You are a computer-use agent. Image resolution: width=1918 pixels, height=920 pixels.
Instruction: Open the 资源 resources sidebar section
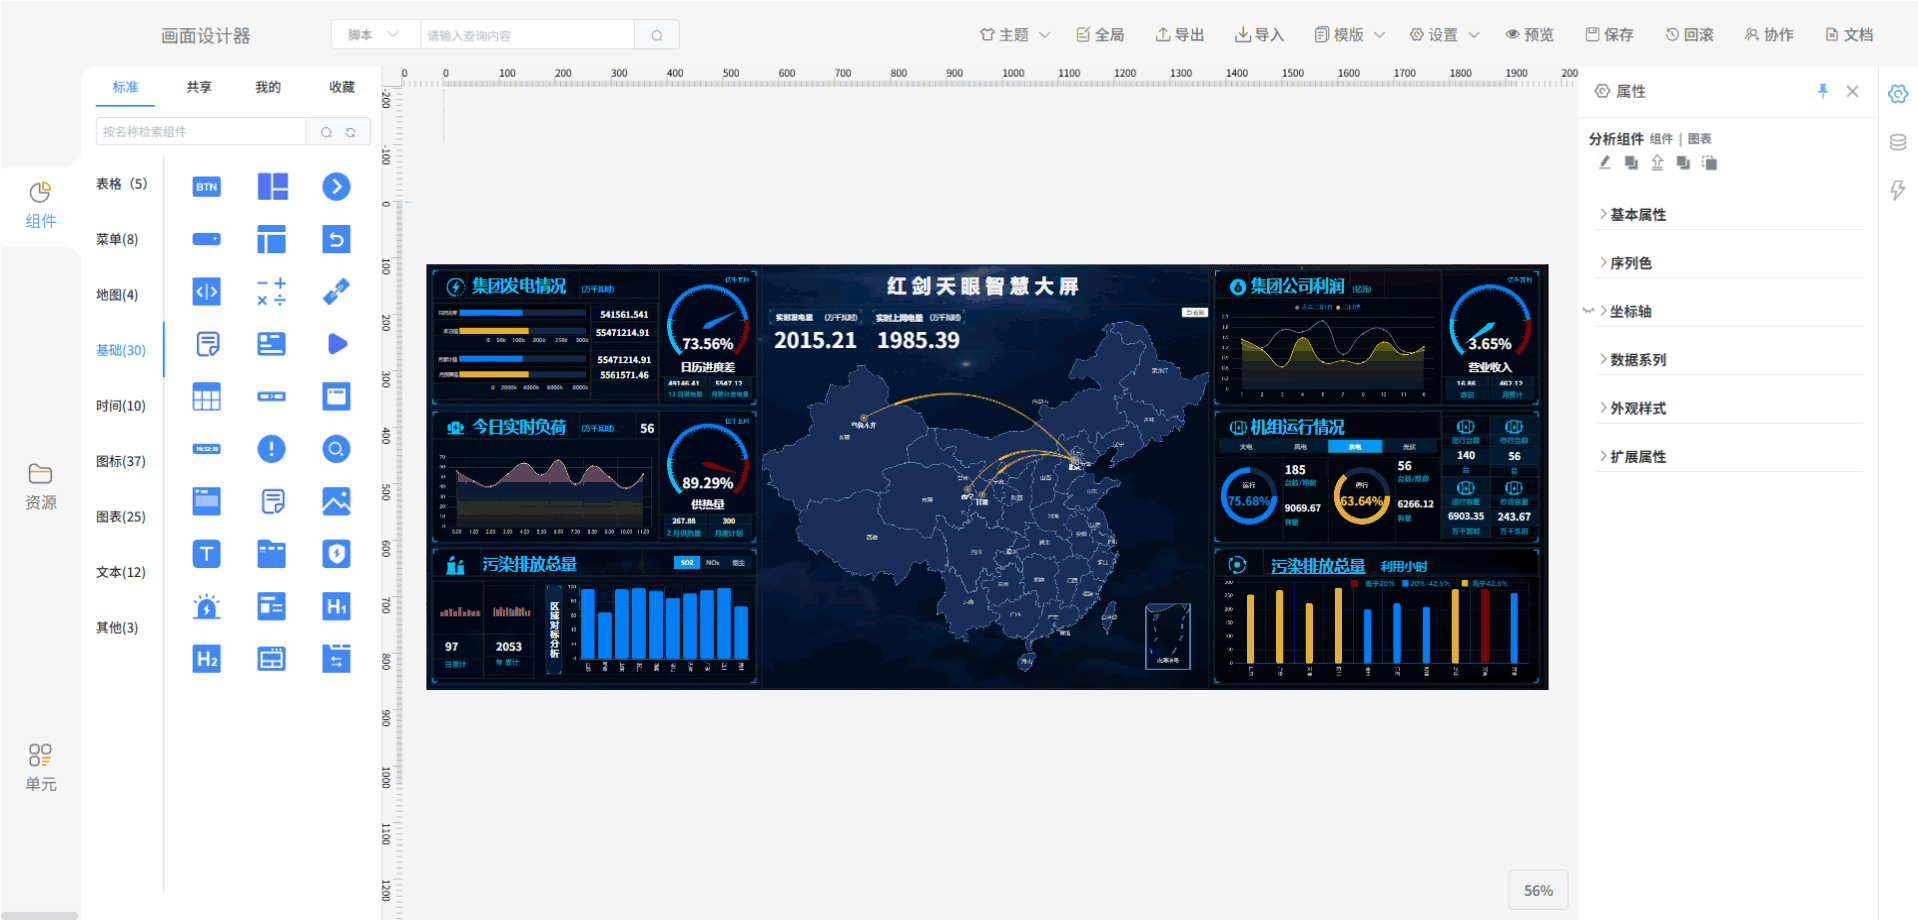pos(41,487)
